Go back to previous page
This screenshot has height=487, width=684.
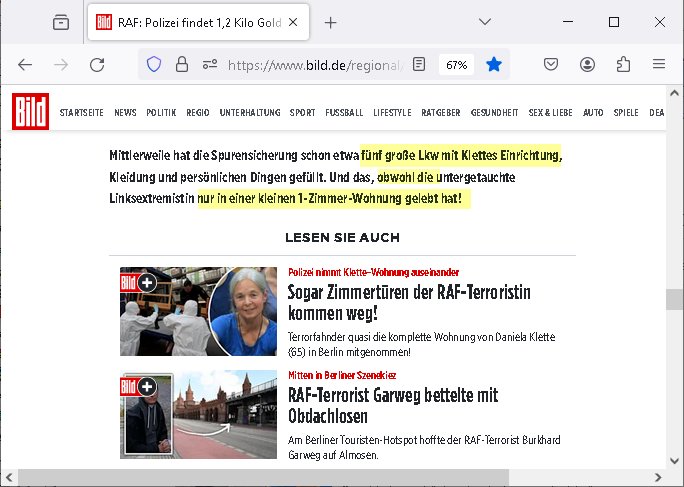point(25,65)
